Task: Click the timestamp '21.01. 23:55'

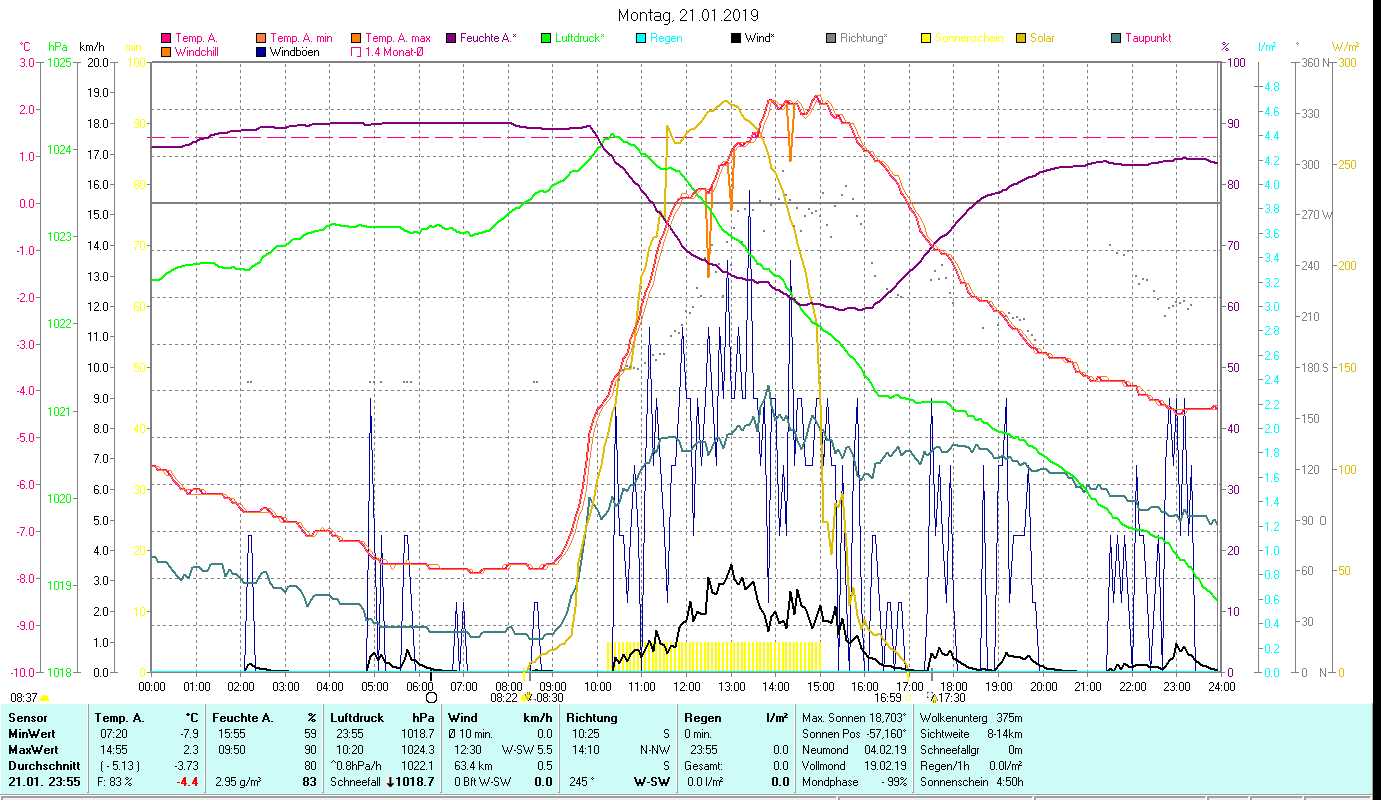Action: coord(43,782)
